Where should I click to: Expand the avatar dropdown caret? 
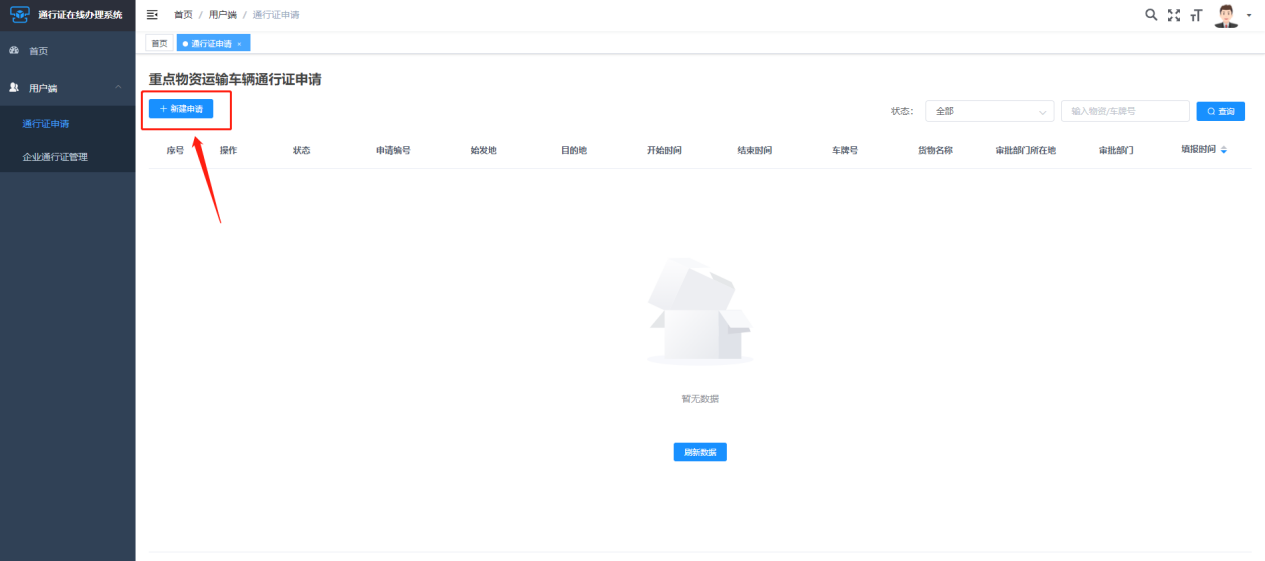tap(1249, 16)
